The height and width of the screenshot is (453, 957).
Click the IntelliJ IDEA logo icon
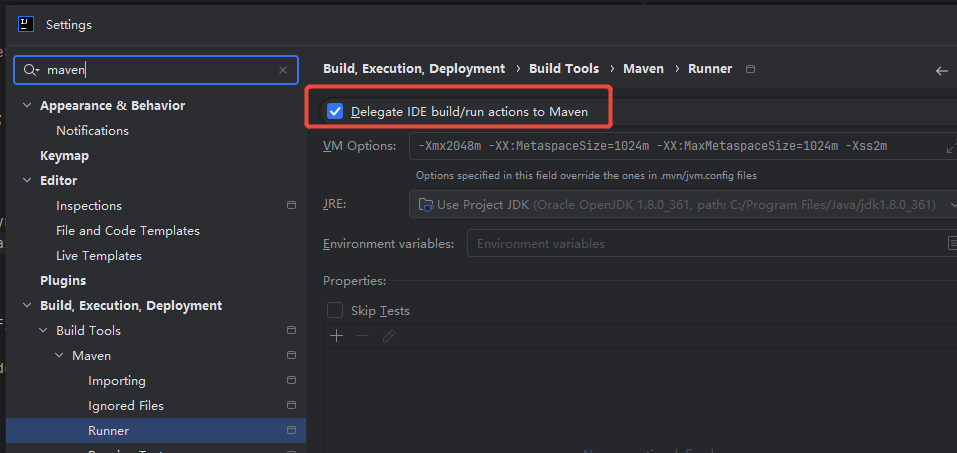(x=26, y=24)
